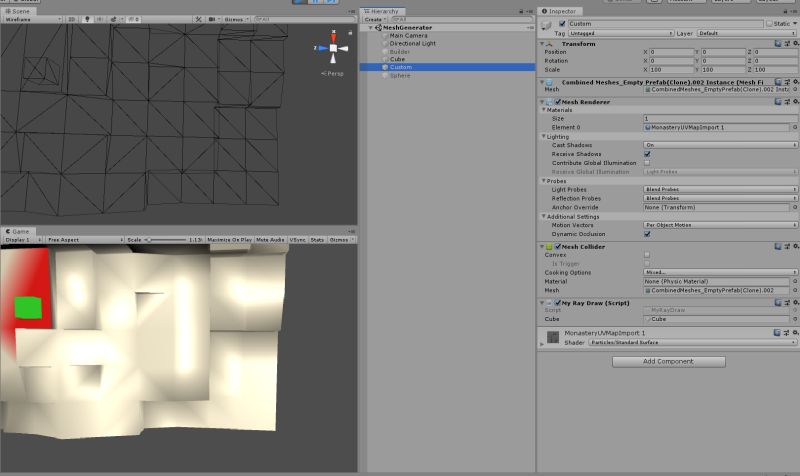Open Mesh Filter help icon
The height and width of the screenshot is (476, 800).
click(x=778, y=82)
